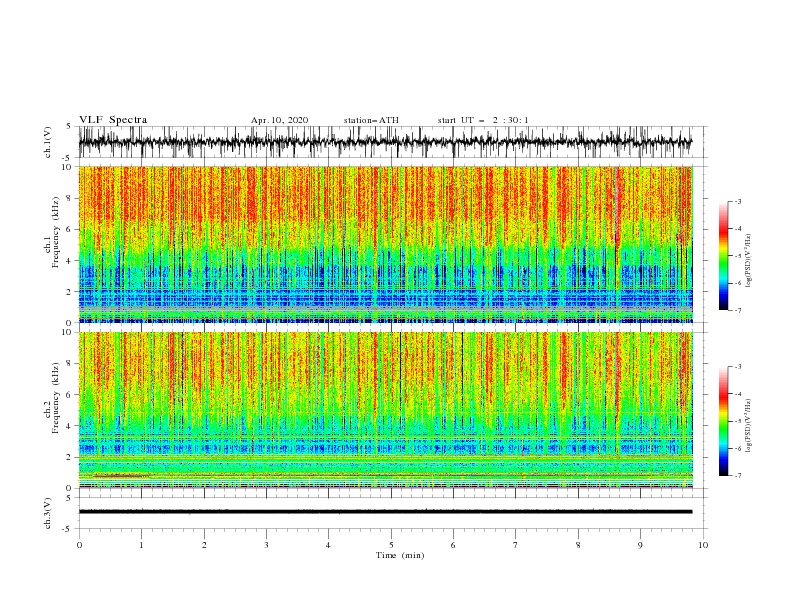Click the ch.1(V) axis label
The image size is (792, 612).
tap(48, 142)
